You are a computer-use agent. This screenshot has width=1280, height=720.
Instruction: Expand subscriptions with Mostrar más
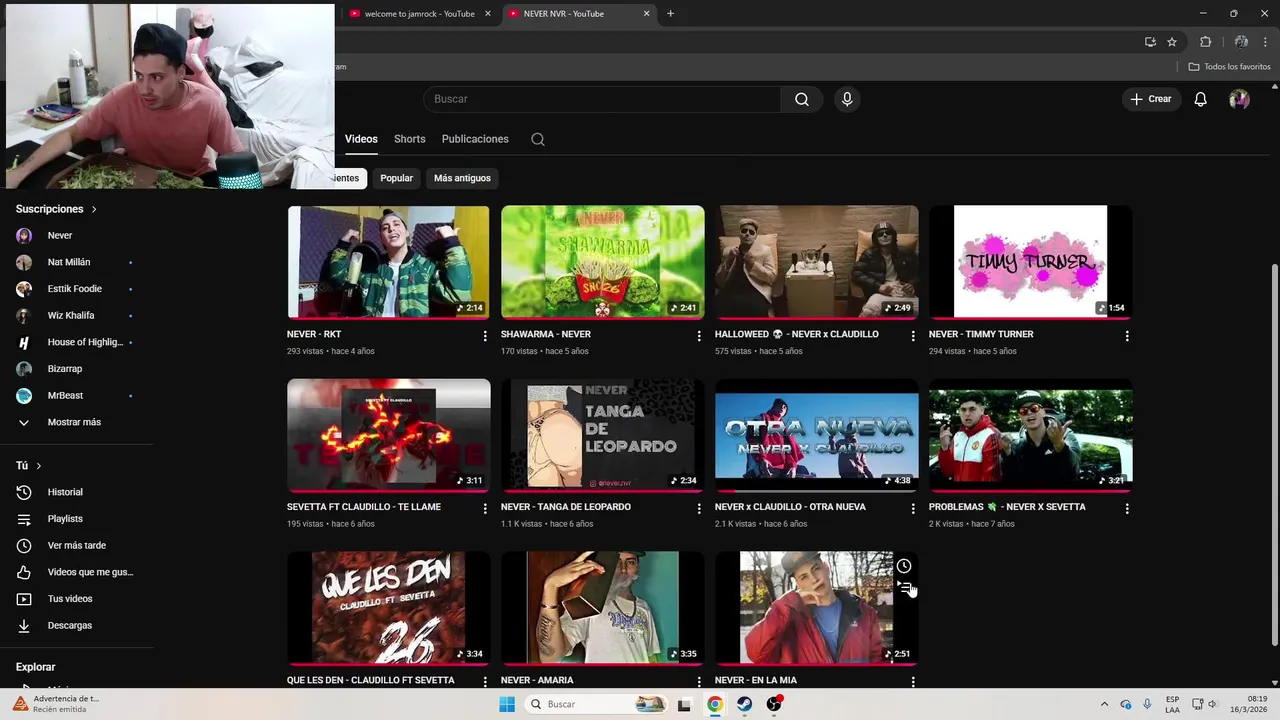coord(76,422)
